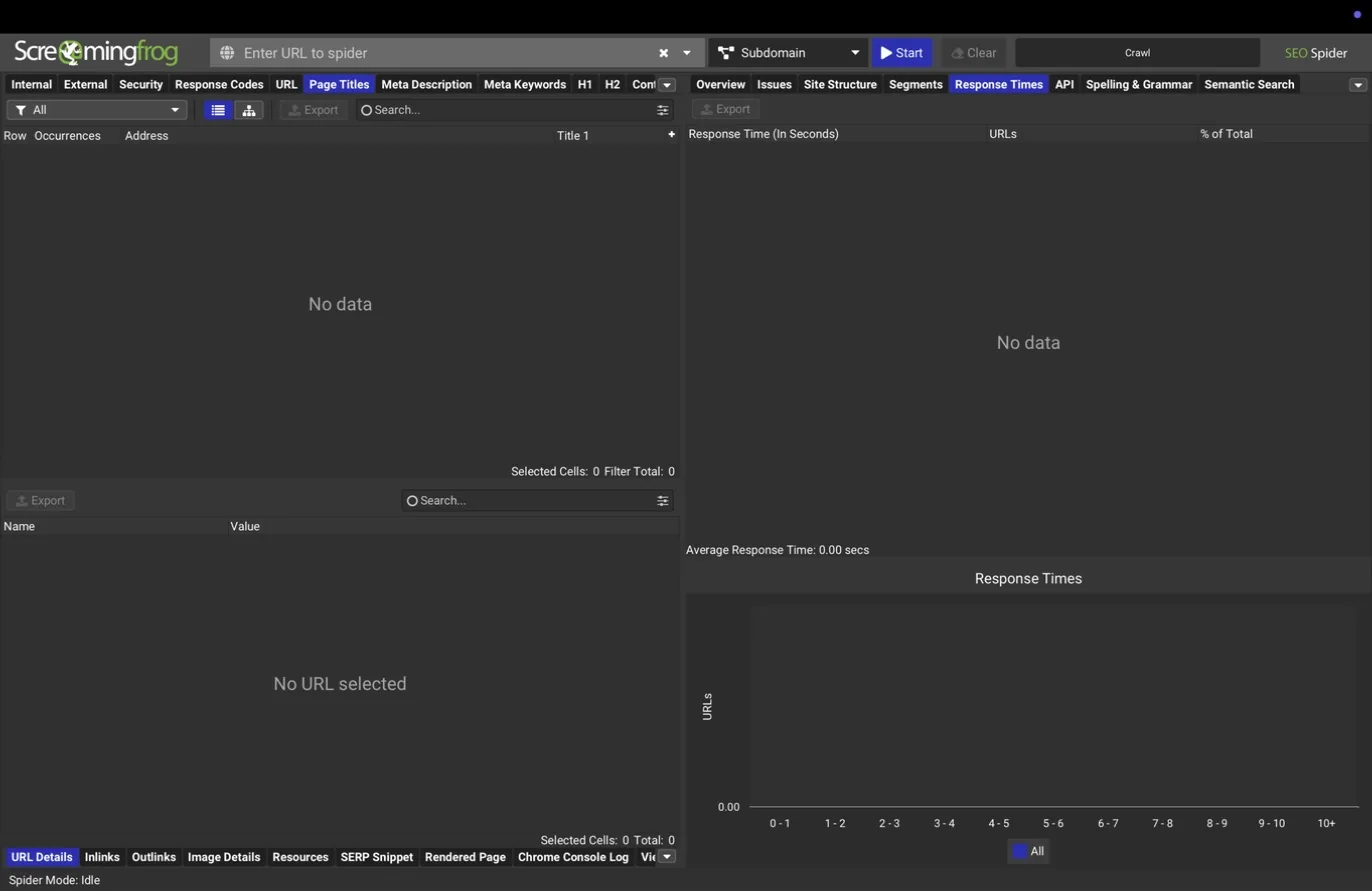The height and width of the screenshot is (891, 1372).
Task: Open the Inlinks bottom tab
Action: (x=102, y=858)
